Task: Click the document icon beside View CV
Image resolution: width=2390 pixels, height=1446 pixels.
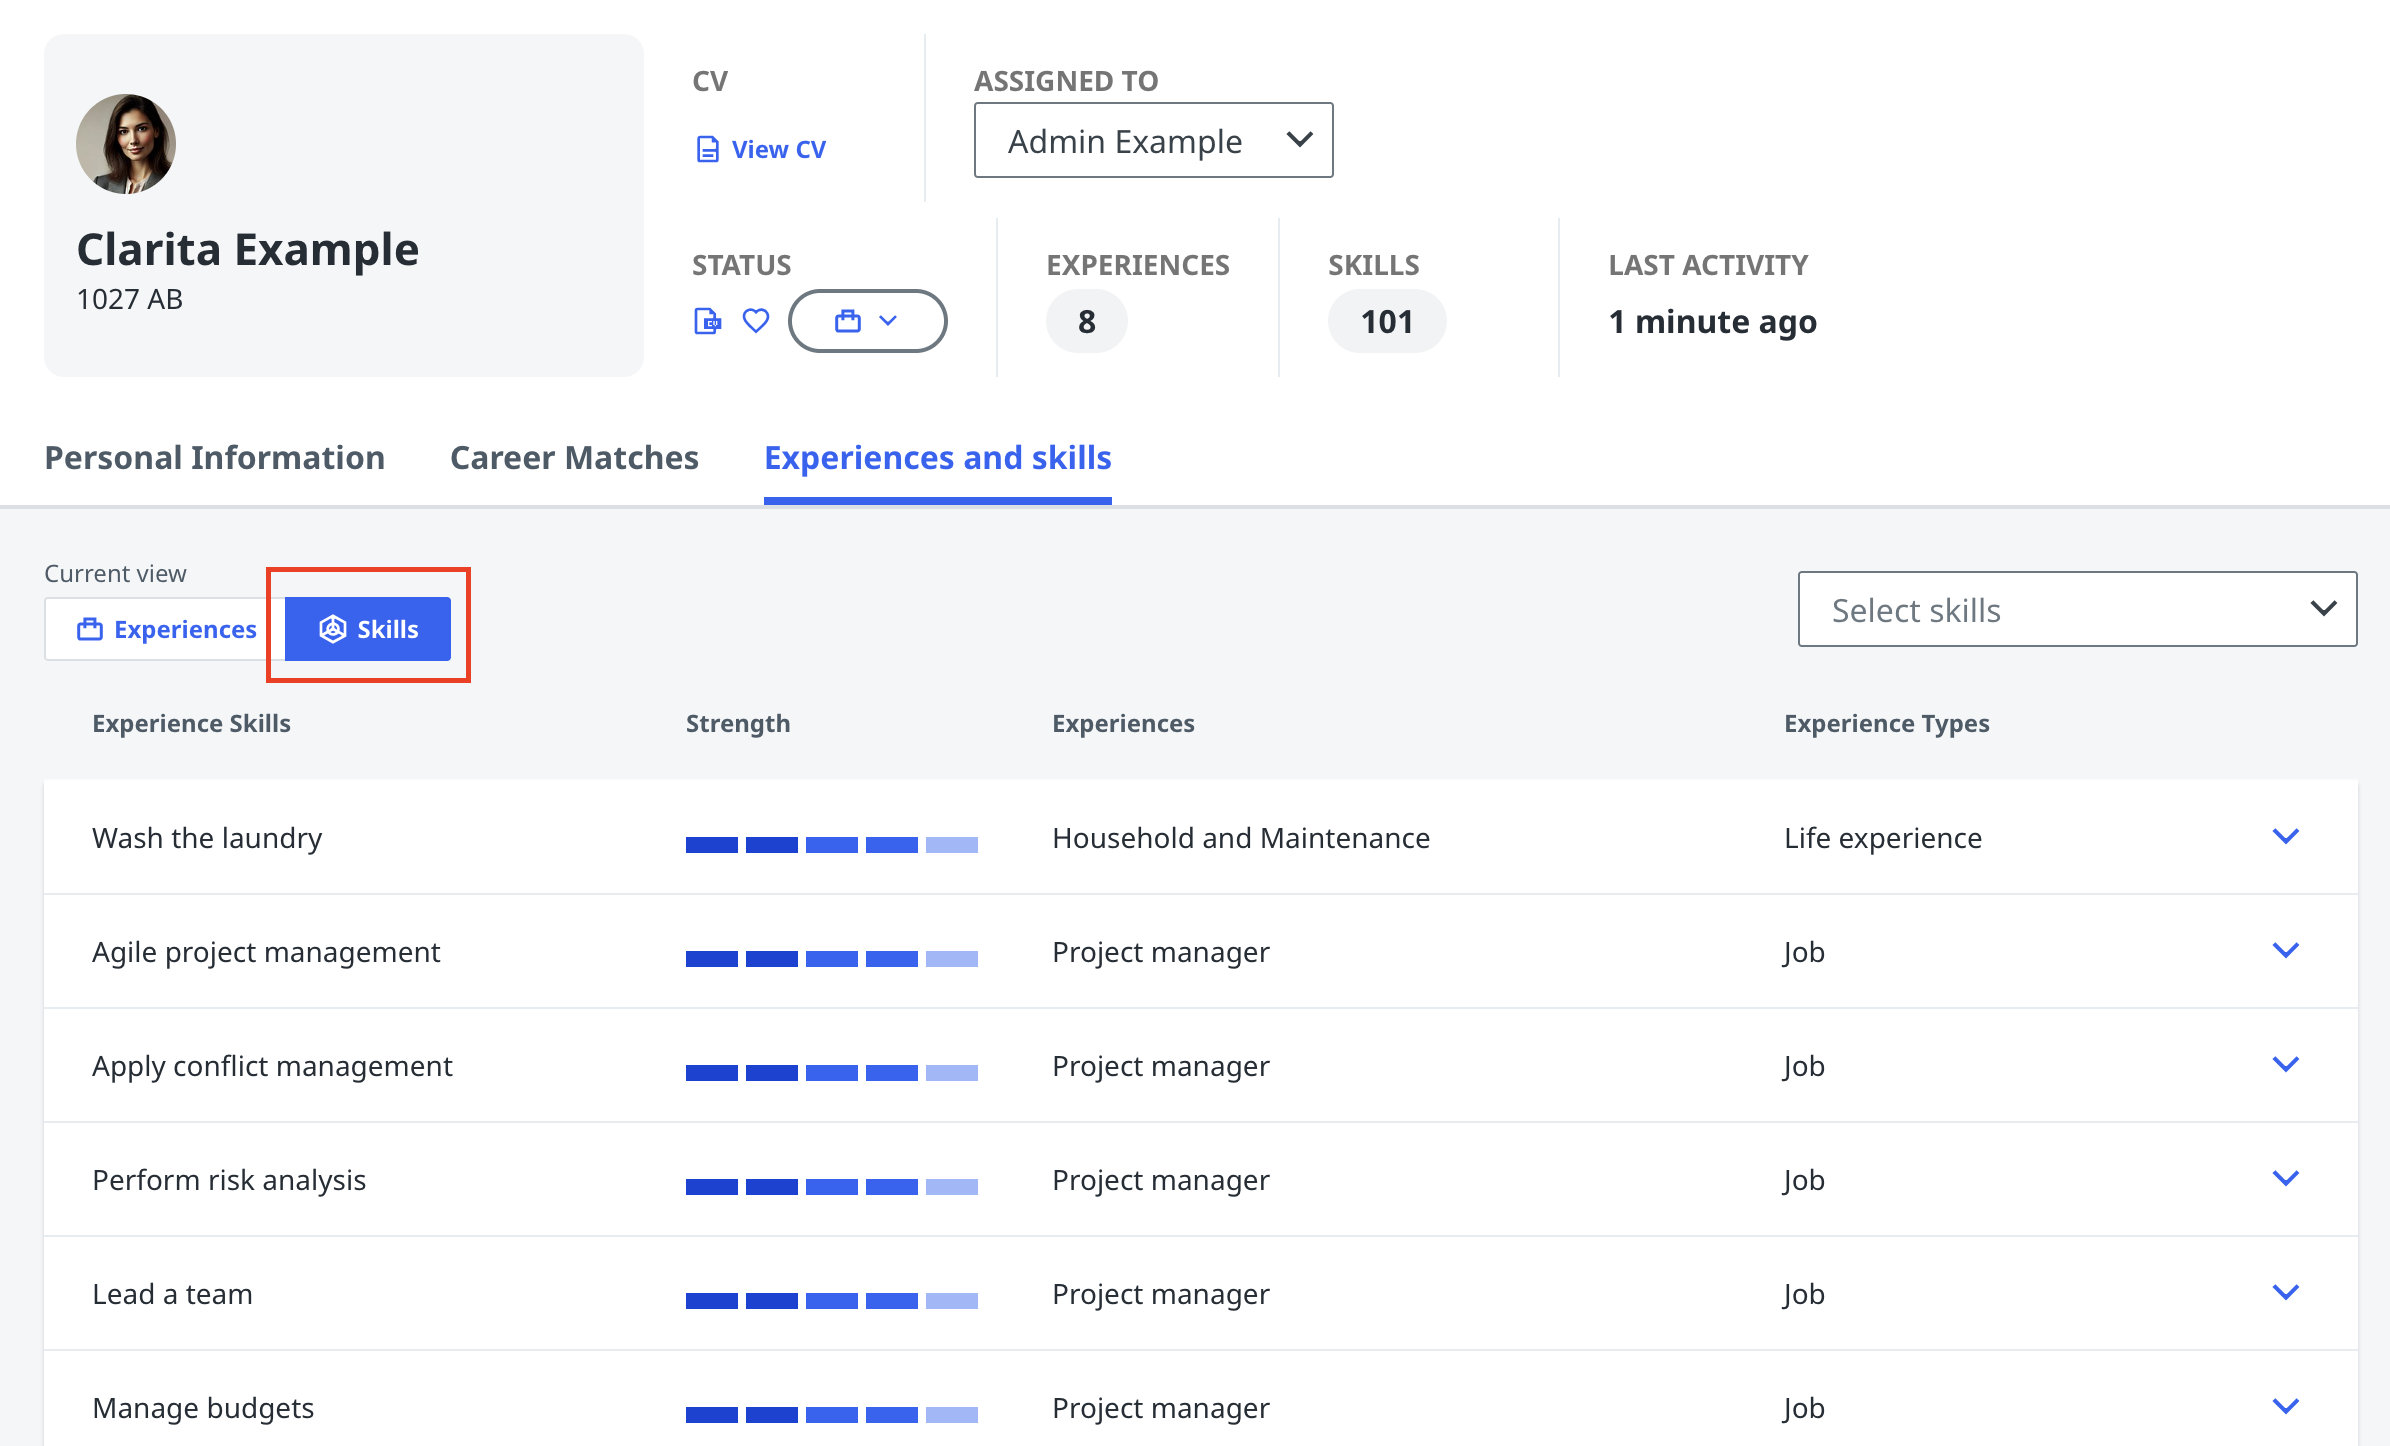Action: 707,150
